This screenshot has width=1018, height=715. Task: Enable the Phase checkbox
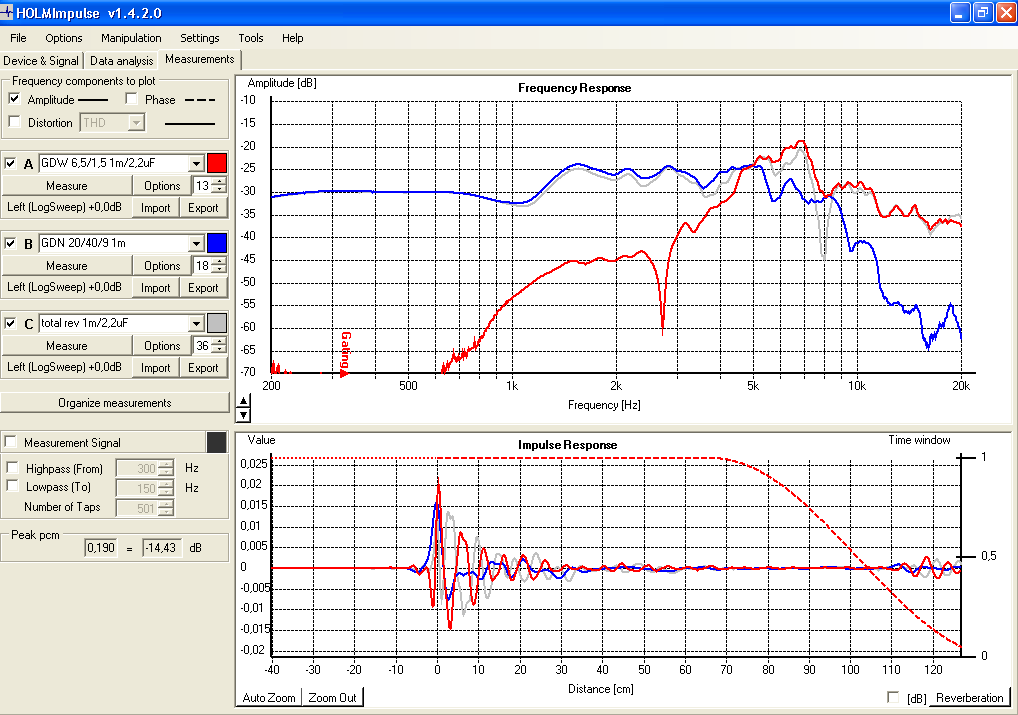(131, 99)
